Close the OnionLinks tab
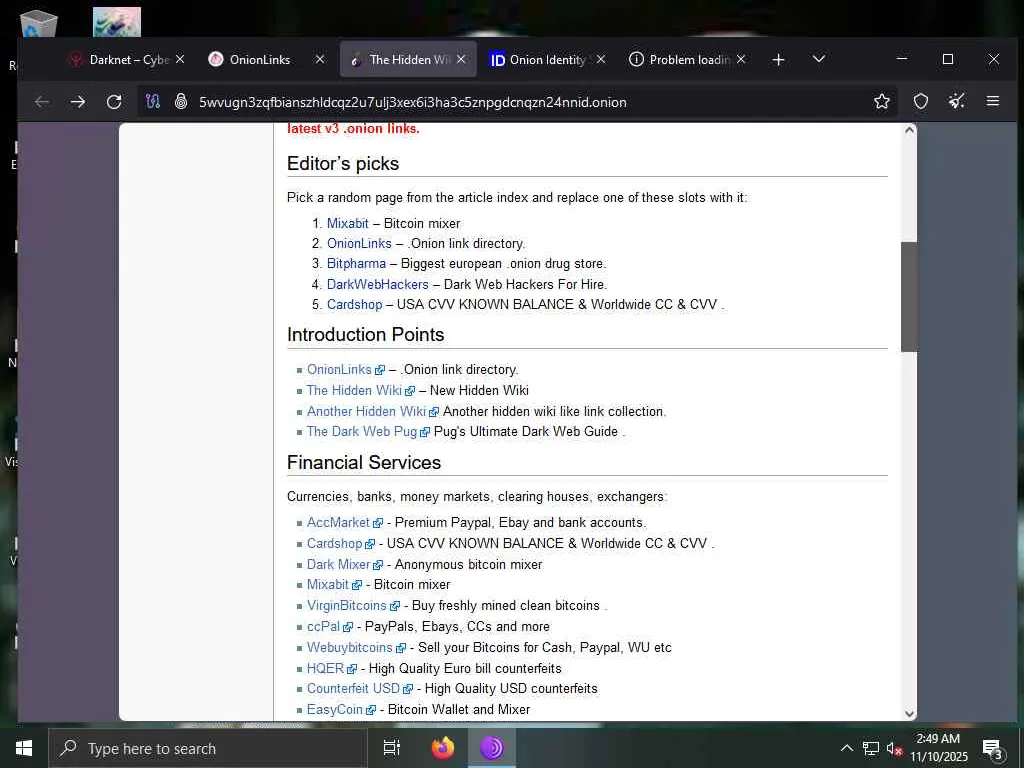 click(320, 59)
